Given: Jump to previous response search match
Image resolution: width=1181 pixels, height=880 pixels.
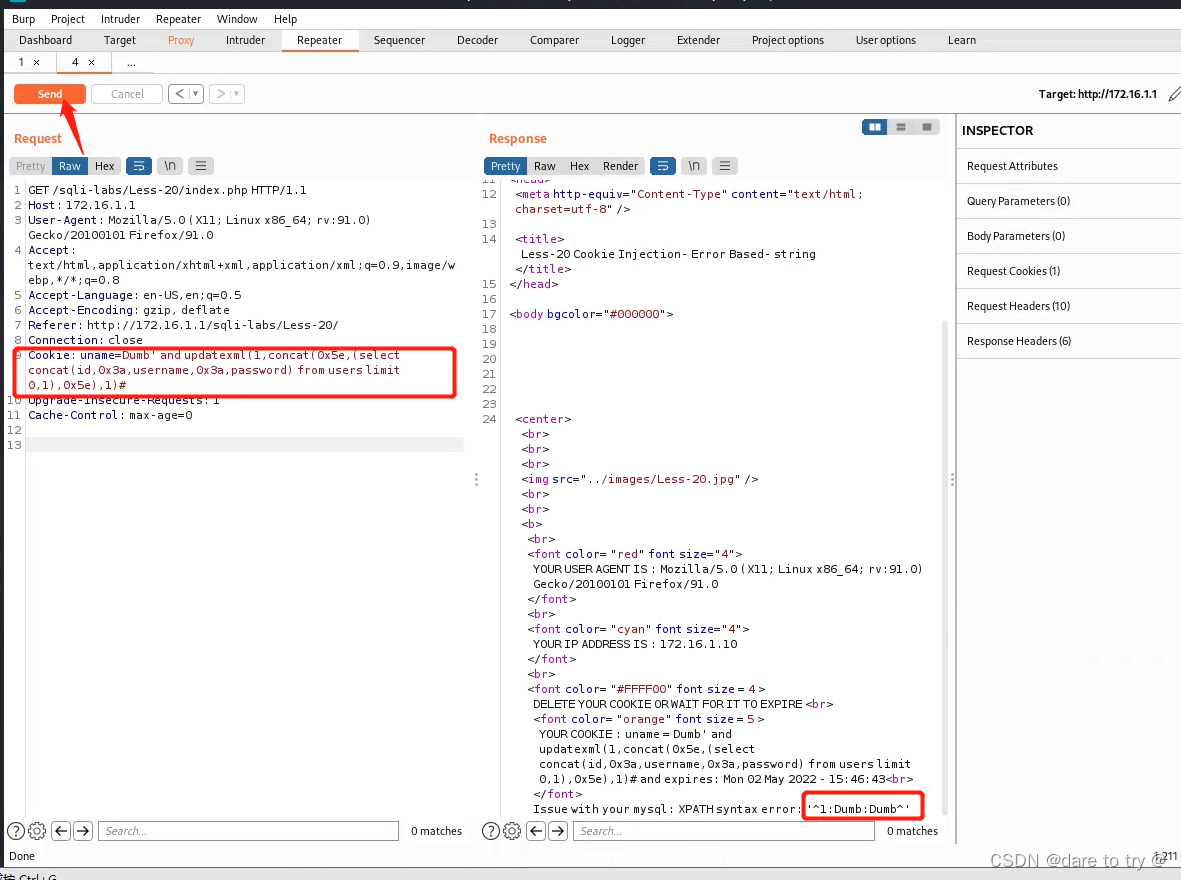Looking at the screenshot, I should pos(536,831).
